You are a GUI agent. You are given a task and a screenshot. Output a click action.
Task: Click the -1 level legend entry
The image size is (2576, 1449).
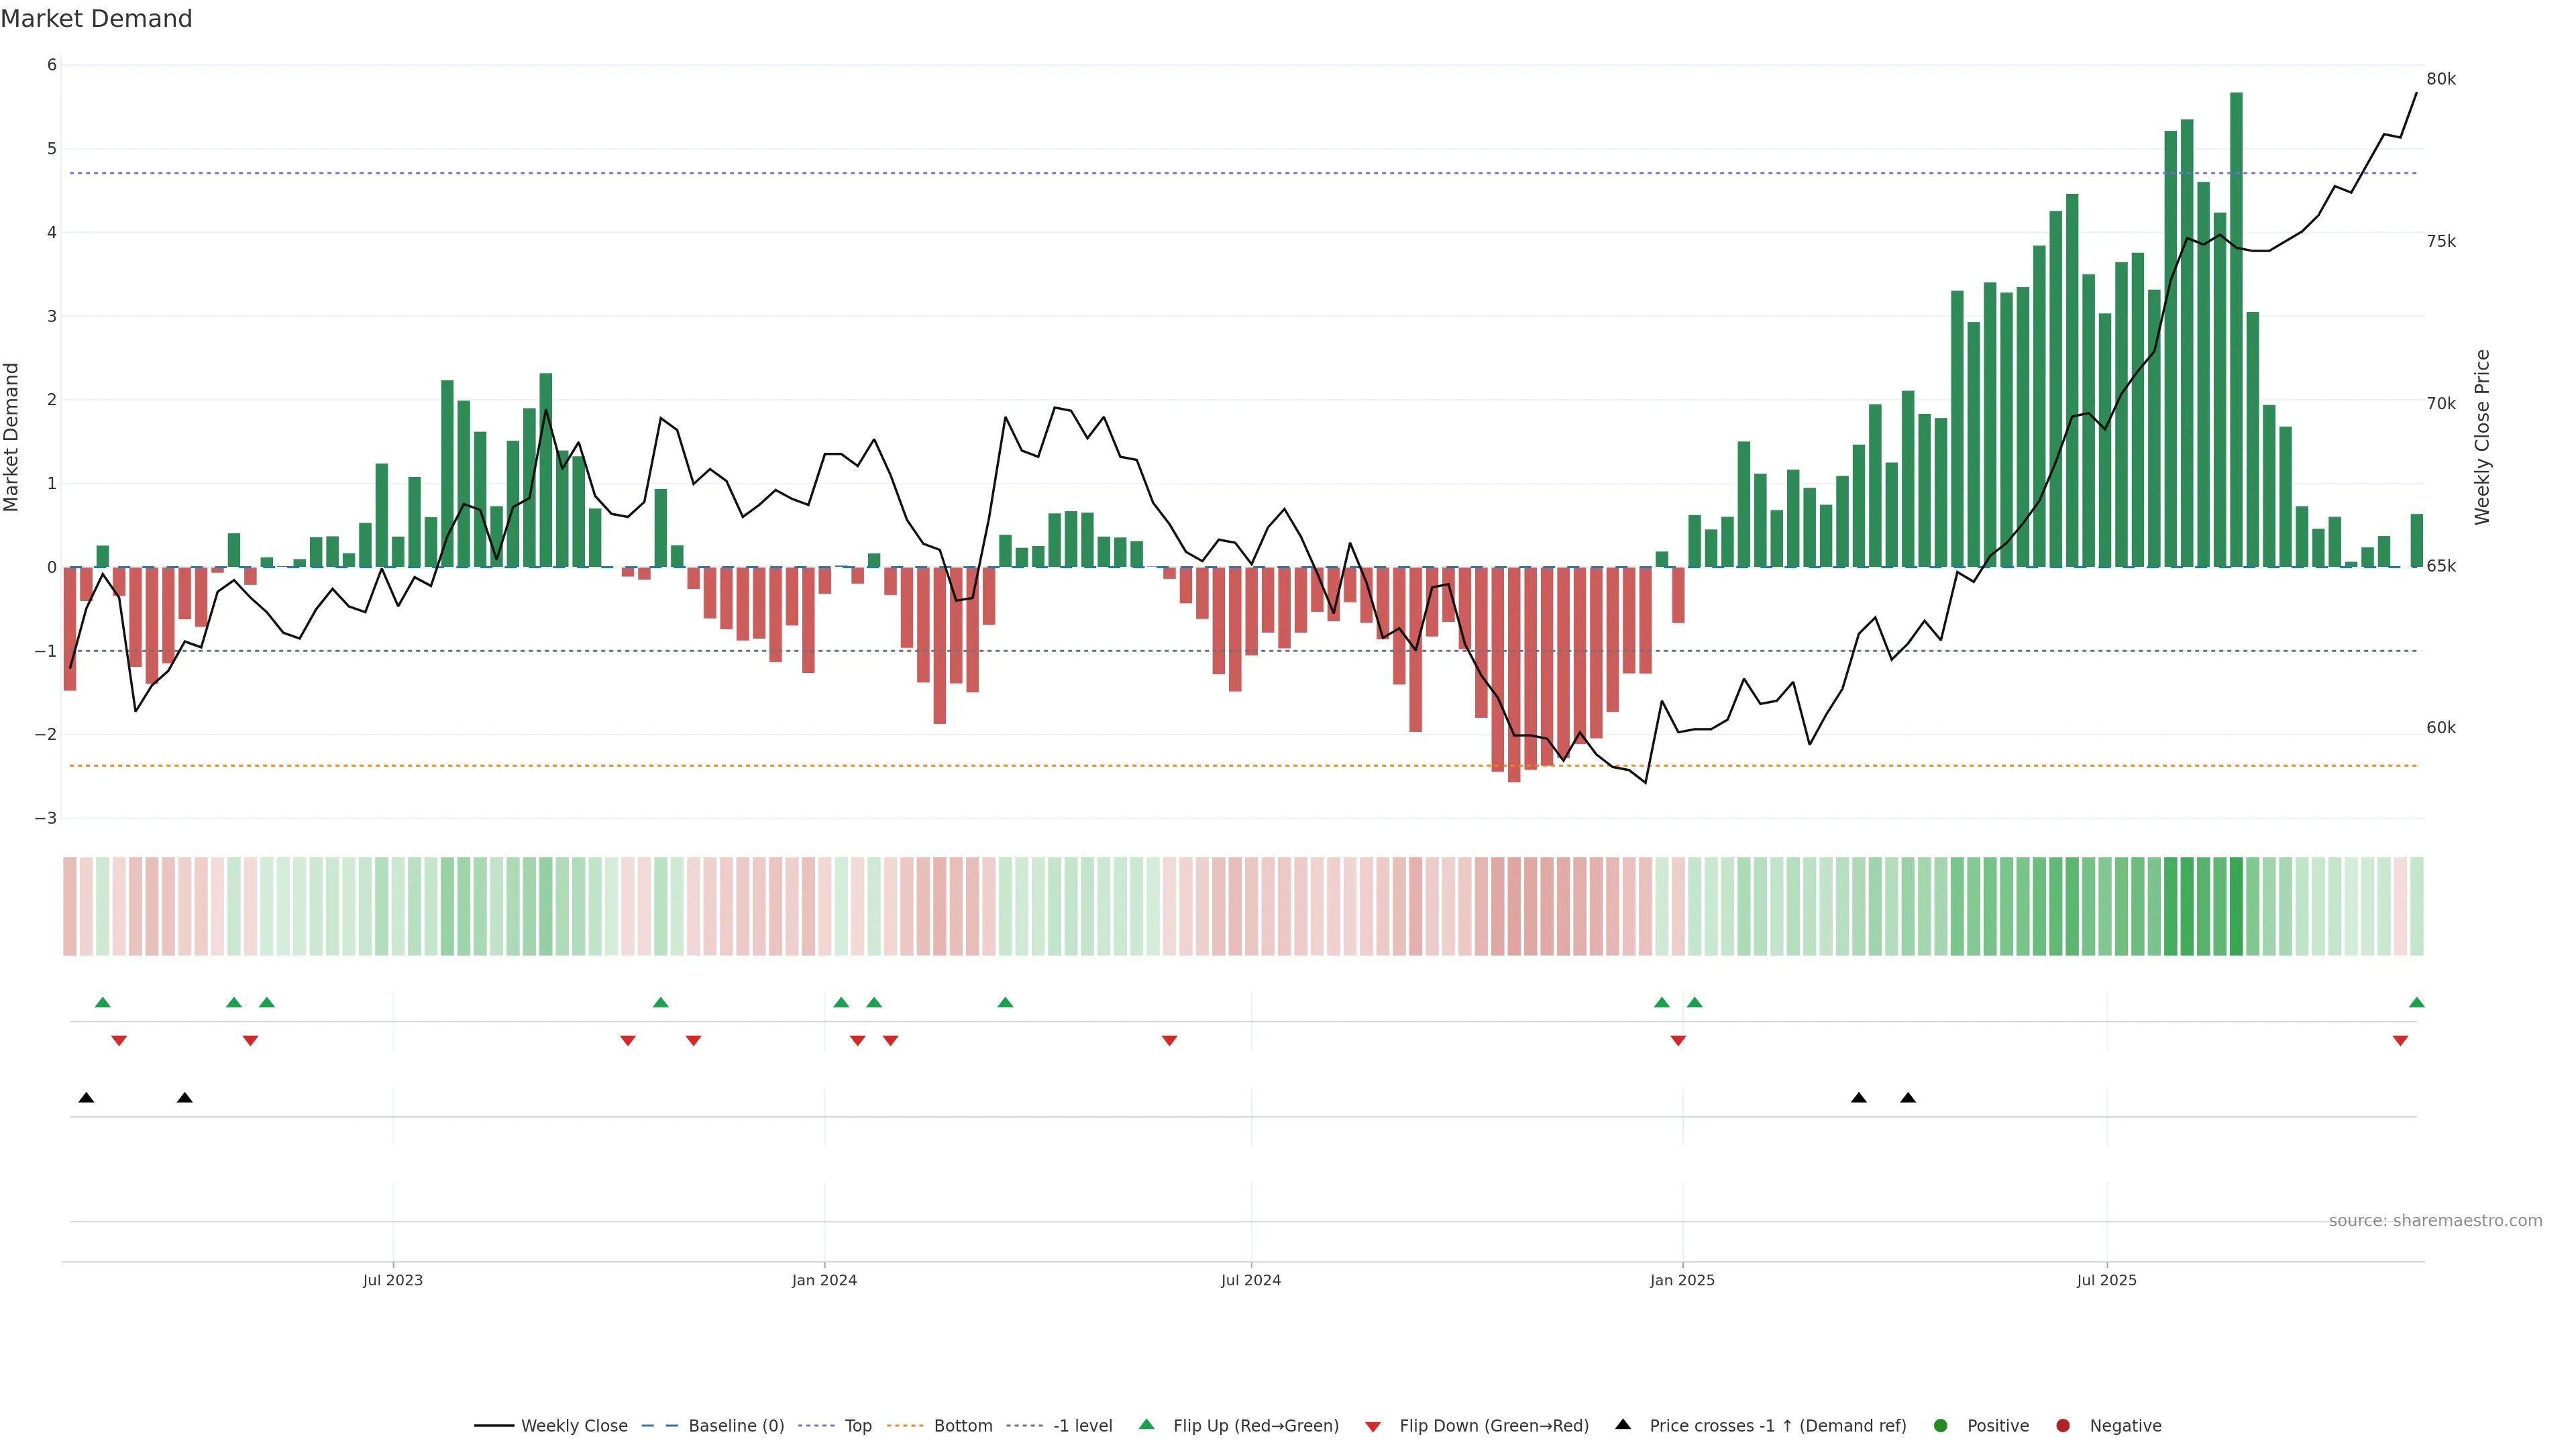click(1082, 1425)
